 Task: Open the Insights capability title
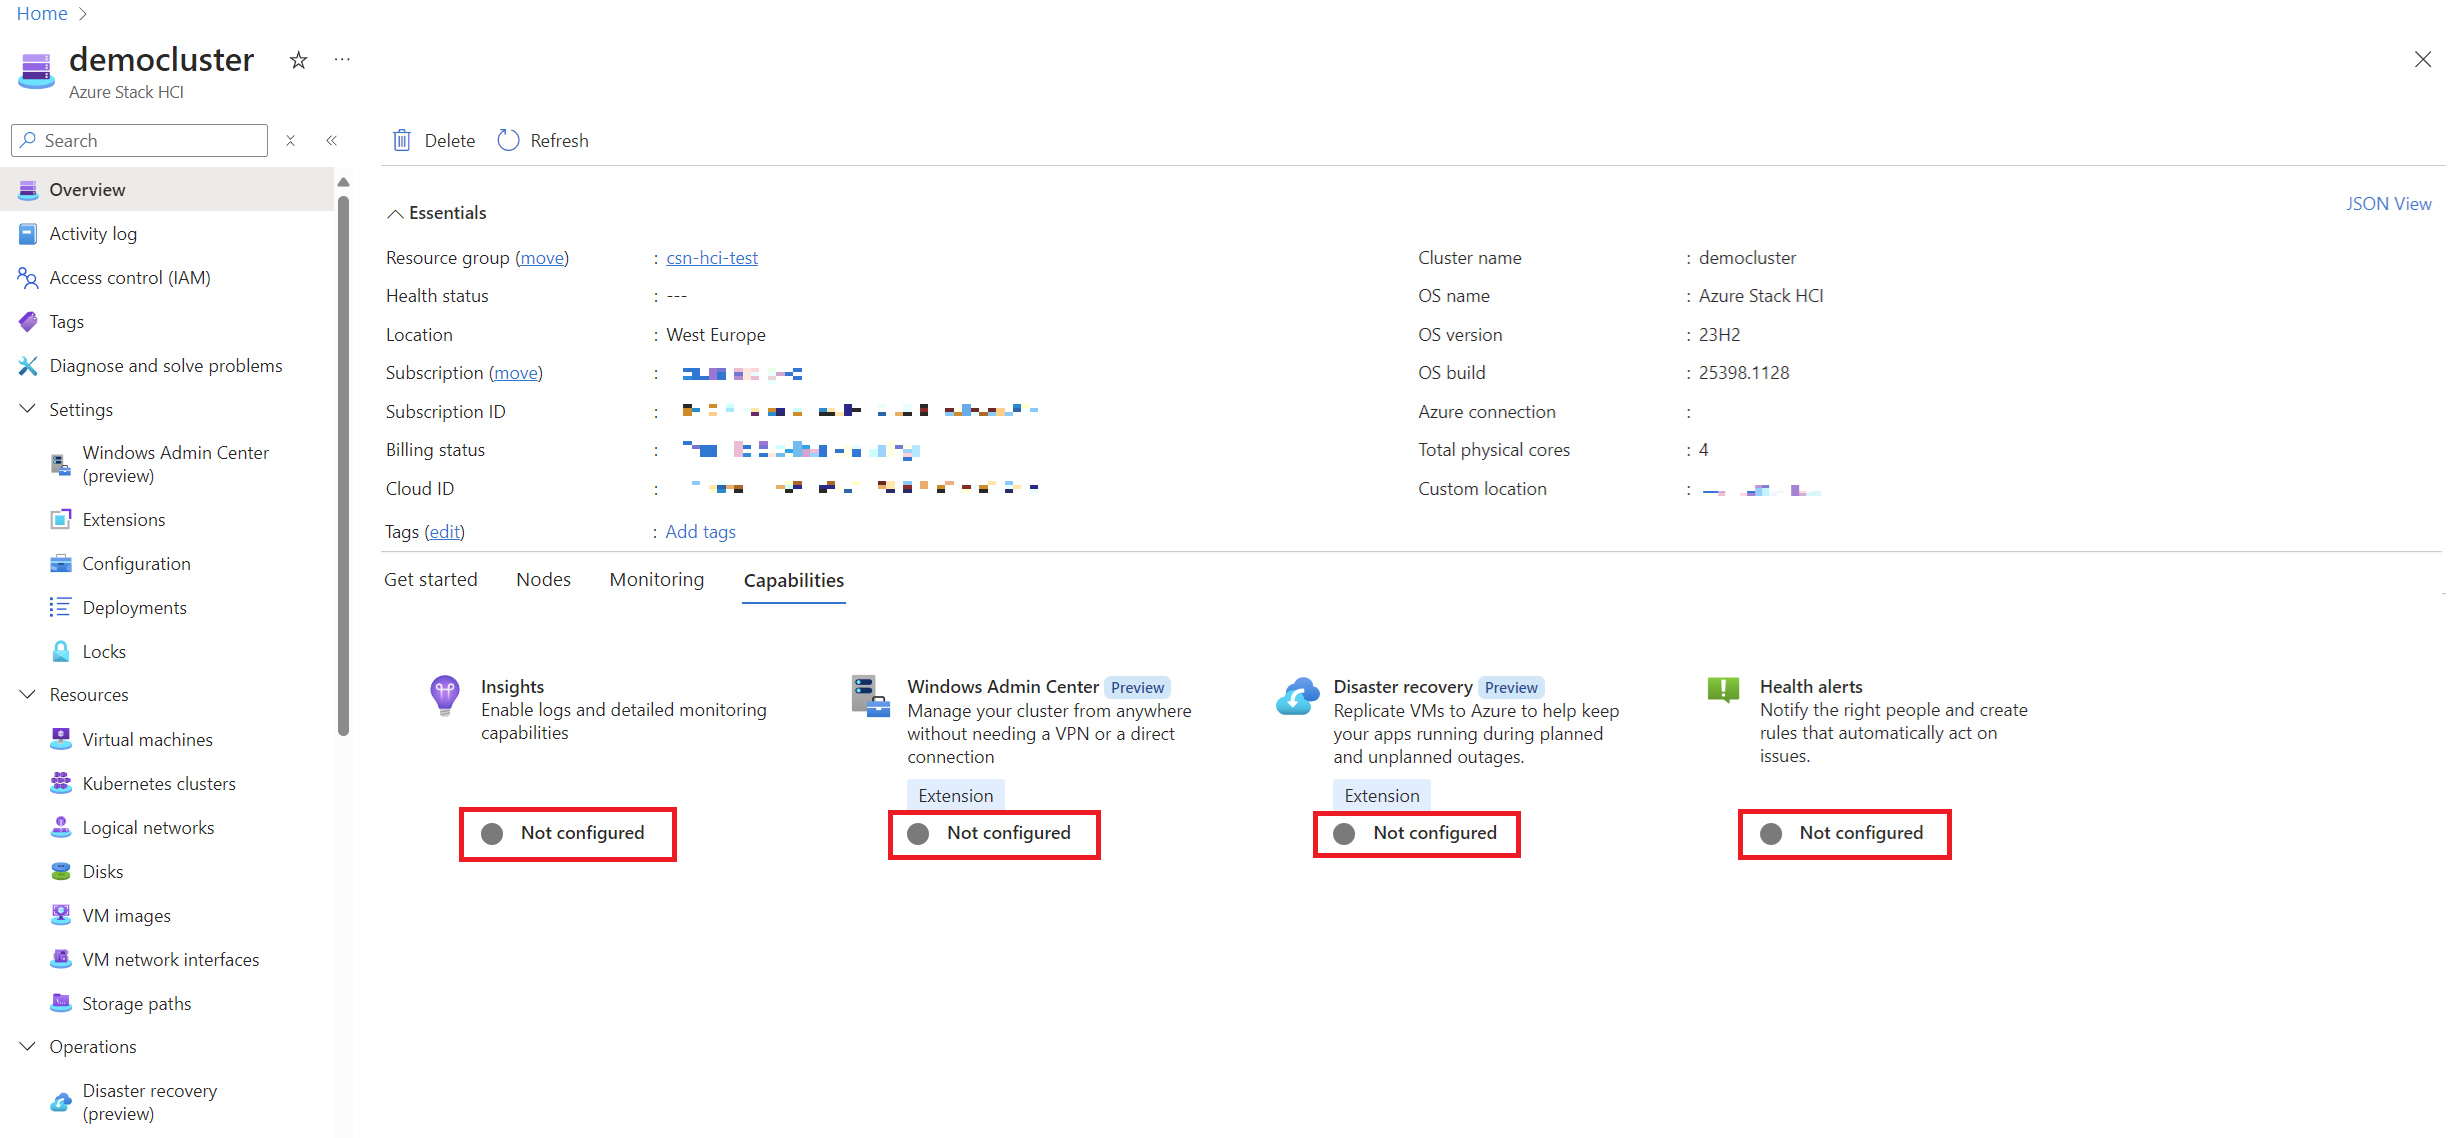tap(513, 687)
